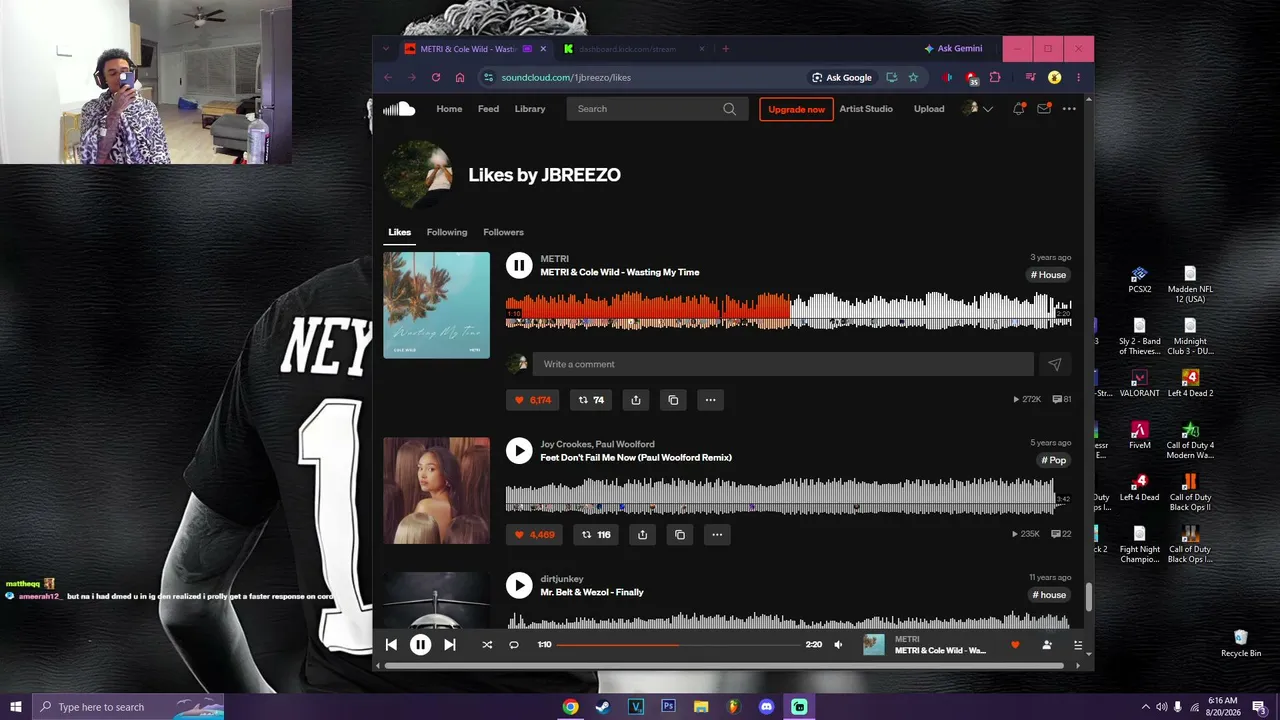This screenshot has width=1280, height=720.
Task: Switch to the dashboard.kick.com browser tab
Action: coord(633,48)
